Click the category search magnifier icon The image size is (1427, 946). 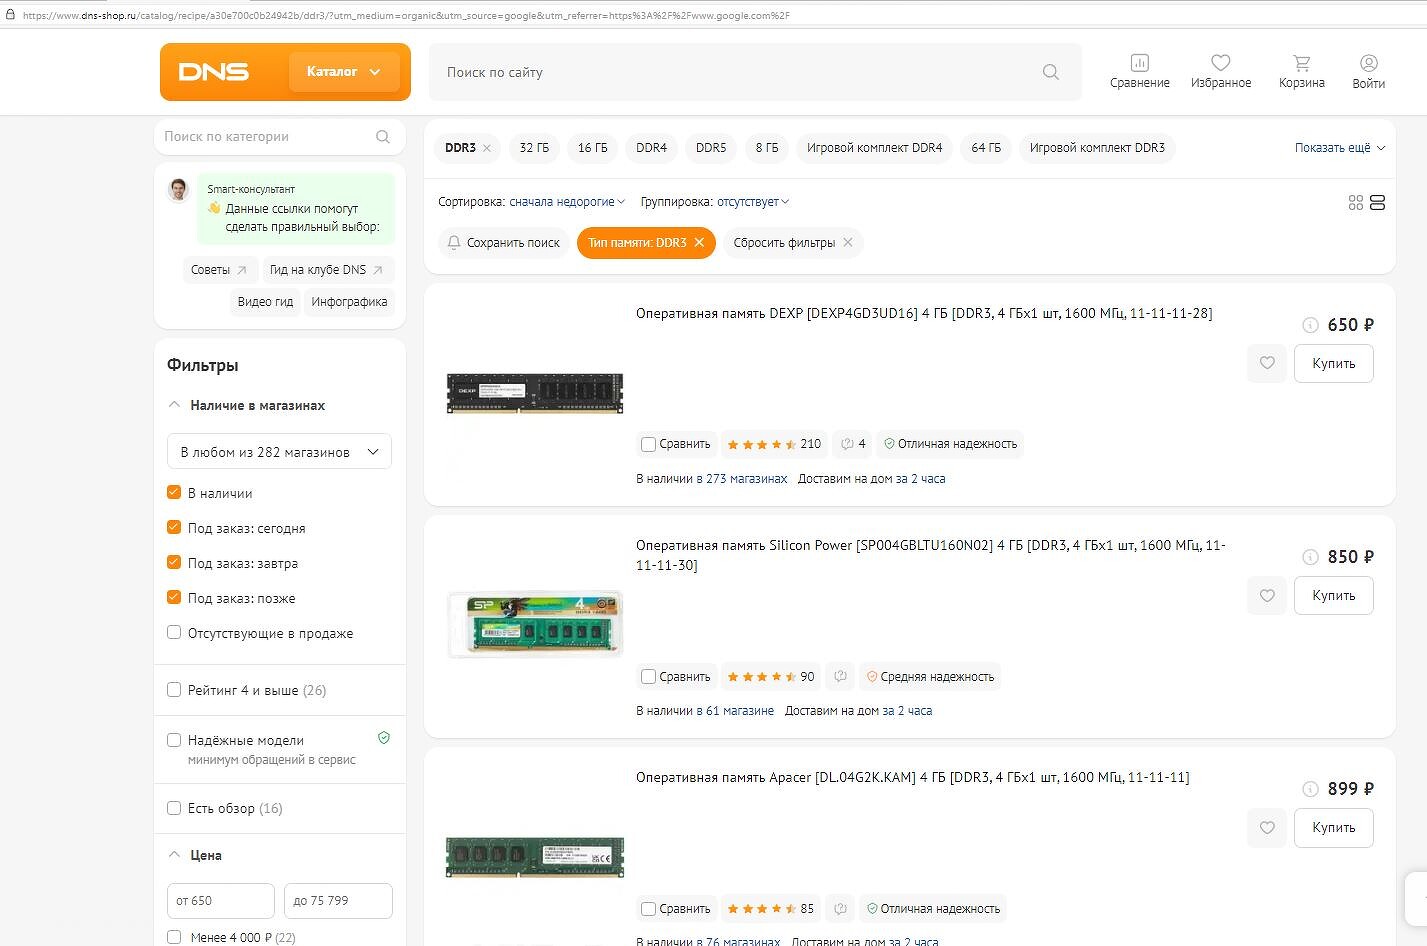(382, 137)
